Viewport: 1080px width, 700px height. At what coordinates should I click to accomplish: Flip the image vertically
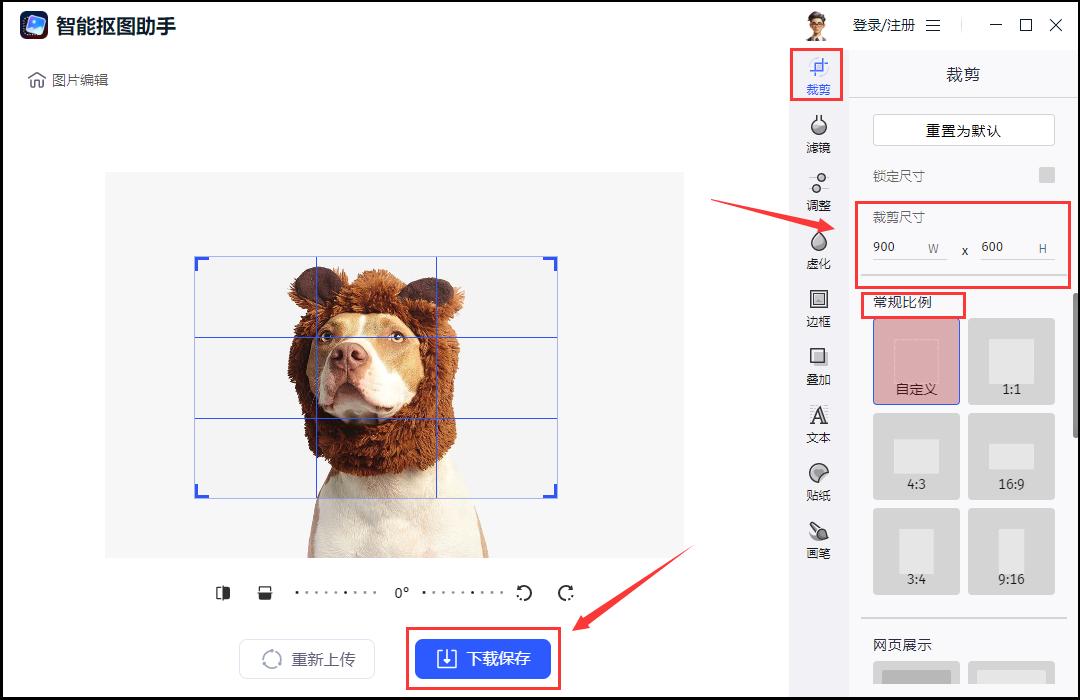click(265, 593)
